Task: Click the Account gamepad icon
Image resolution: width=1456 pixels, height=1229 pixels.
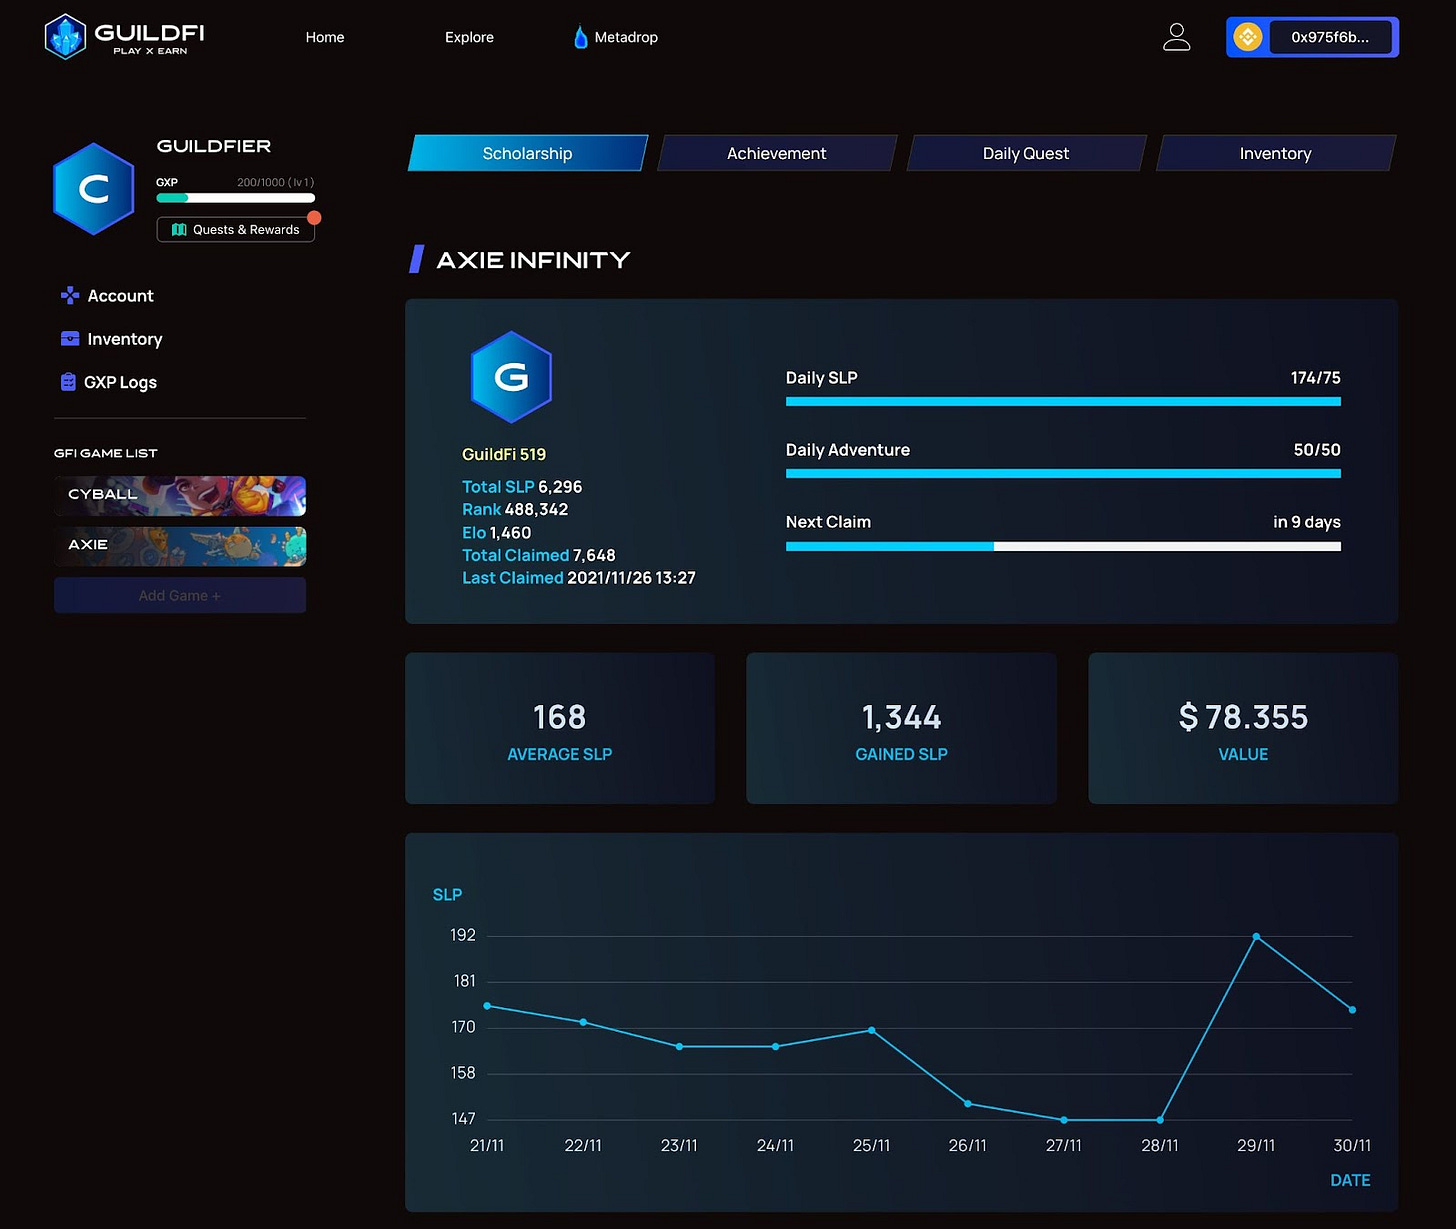Action: [70, 295]
